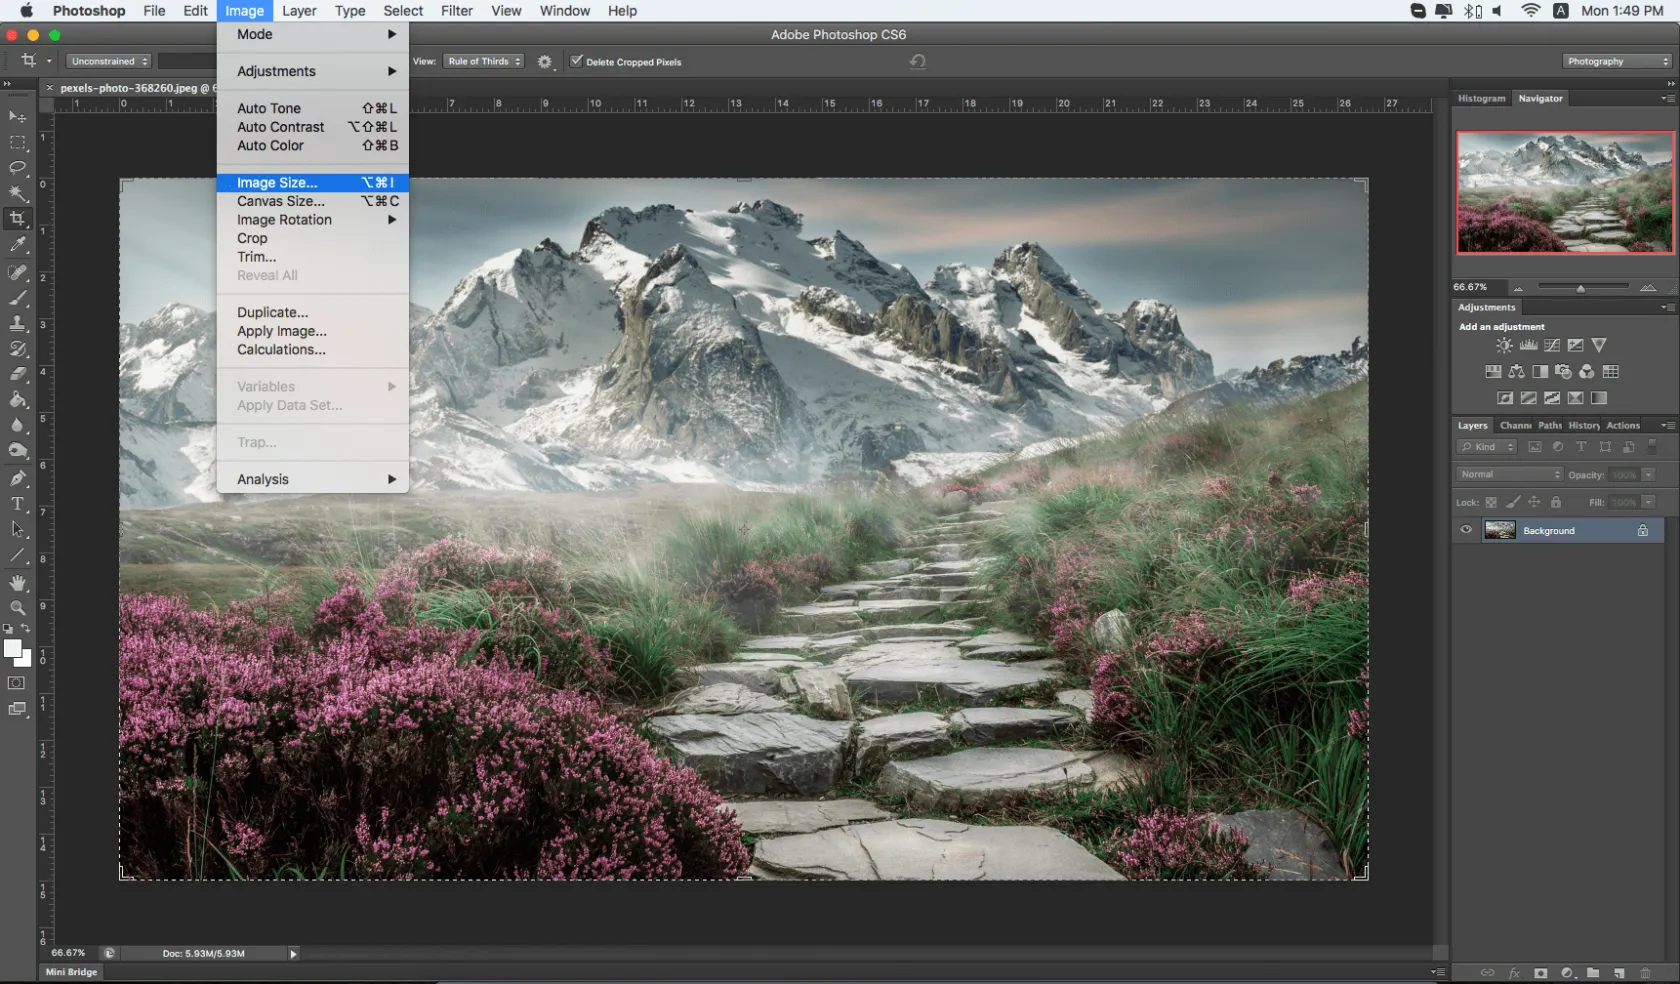Screen dimensions: 1680x984
Task: Choose the Horizontal Type tool
Action: point(18,504)
